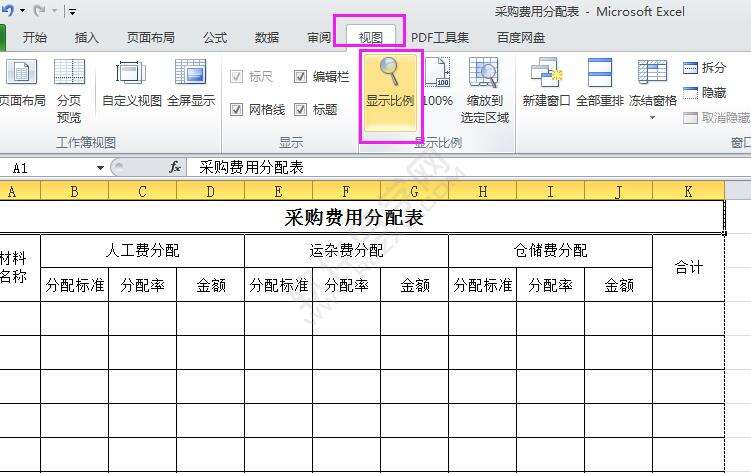The image size is (751, 473).
Task: Click the 材料名称 cell
Action: pos(20,268)
